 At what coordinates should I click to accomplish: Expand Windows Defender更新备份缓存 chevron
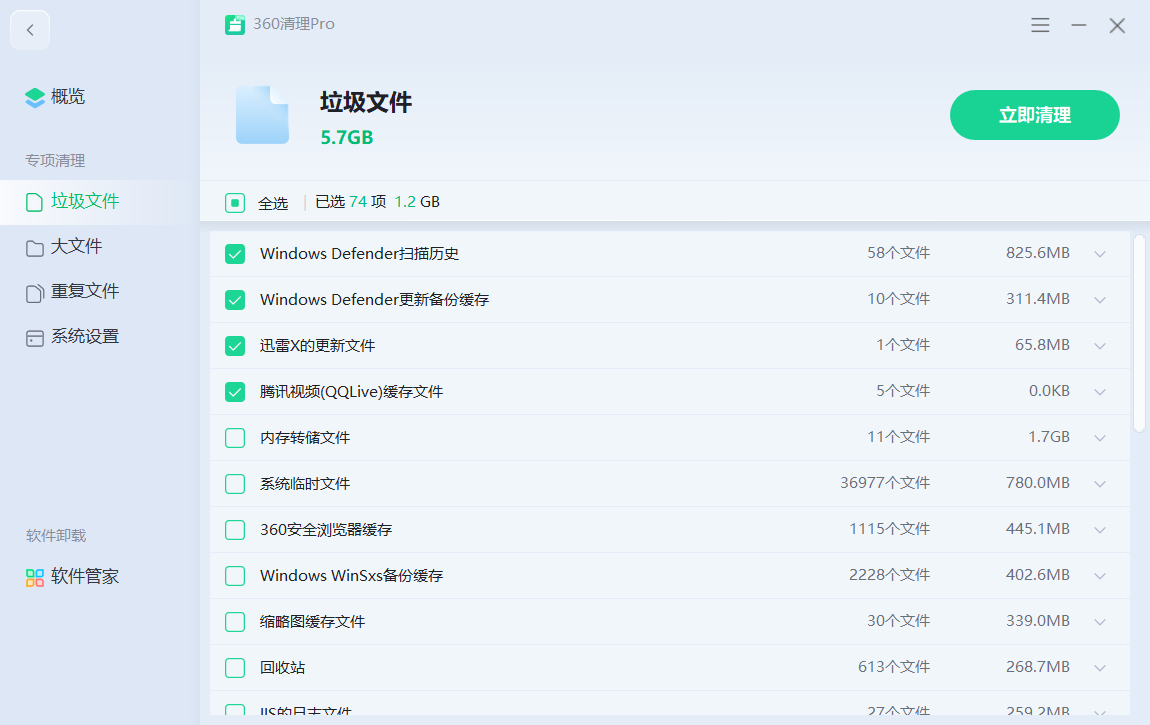(1100, 300)
